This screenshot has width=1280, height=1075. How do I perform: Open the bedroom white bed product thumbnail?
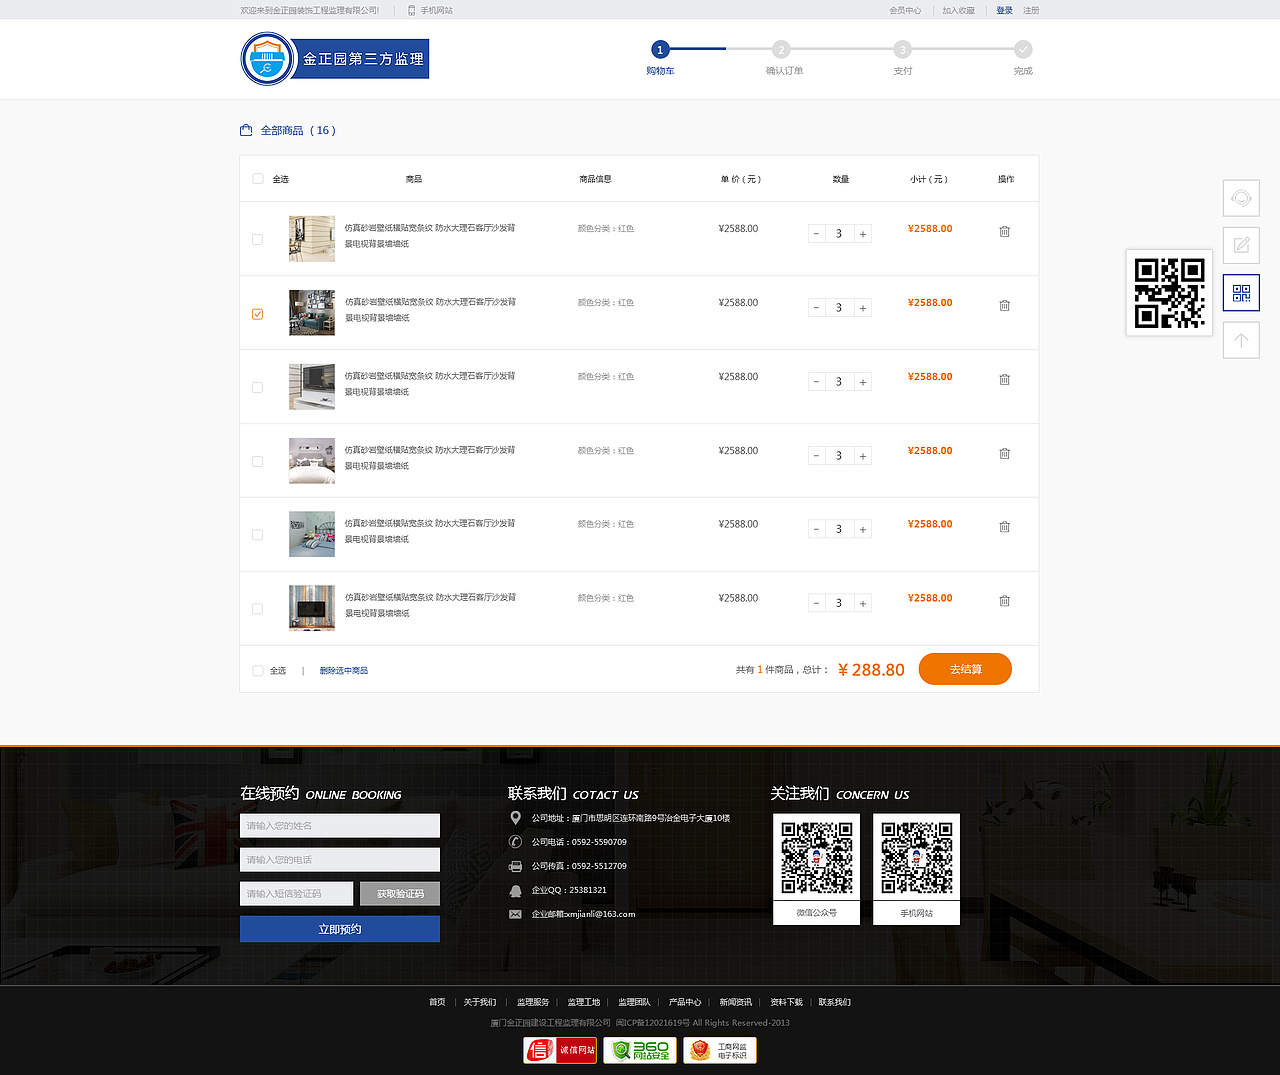[312, 461]
